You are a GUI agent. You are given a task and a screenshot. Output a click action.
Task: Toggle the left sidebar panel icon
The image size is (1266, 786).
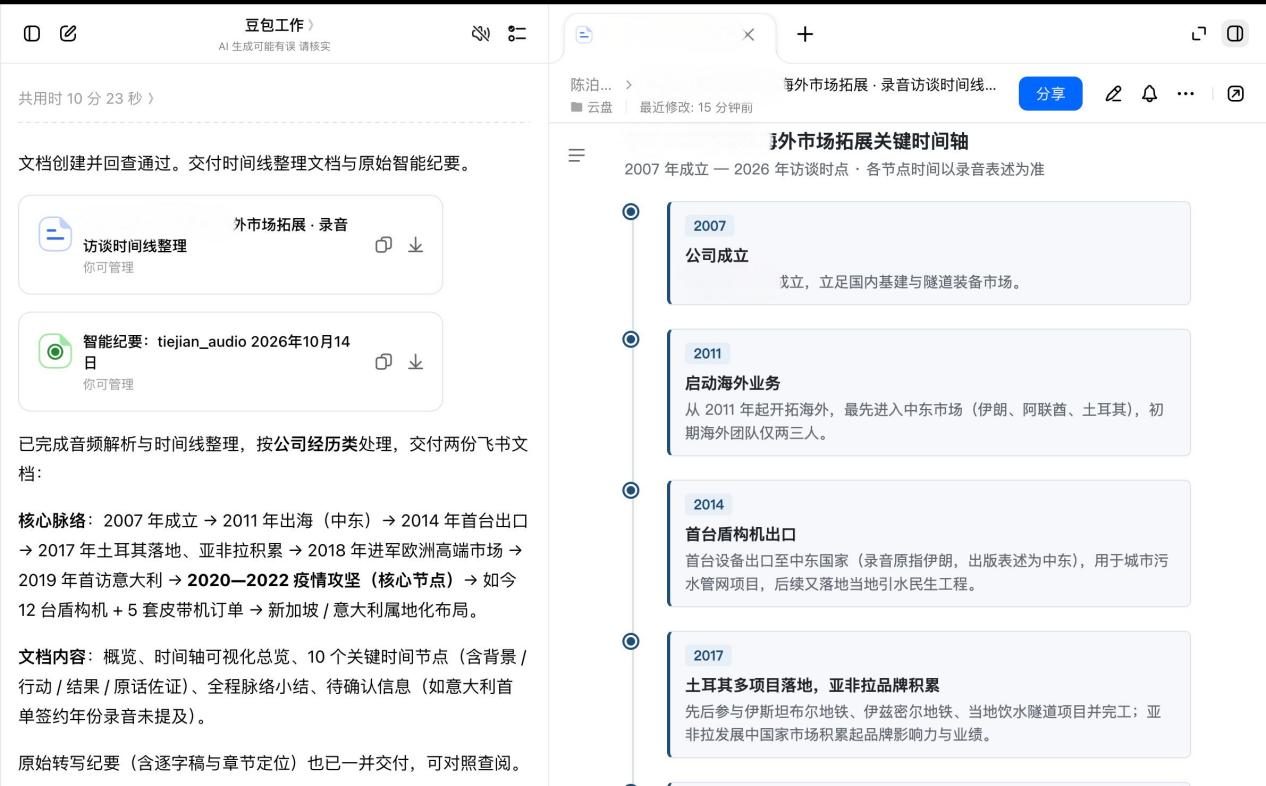click(x=32, y=33)
